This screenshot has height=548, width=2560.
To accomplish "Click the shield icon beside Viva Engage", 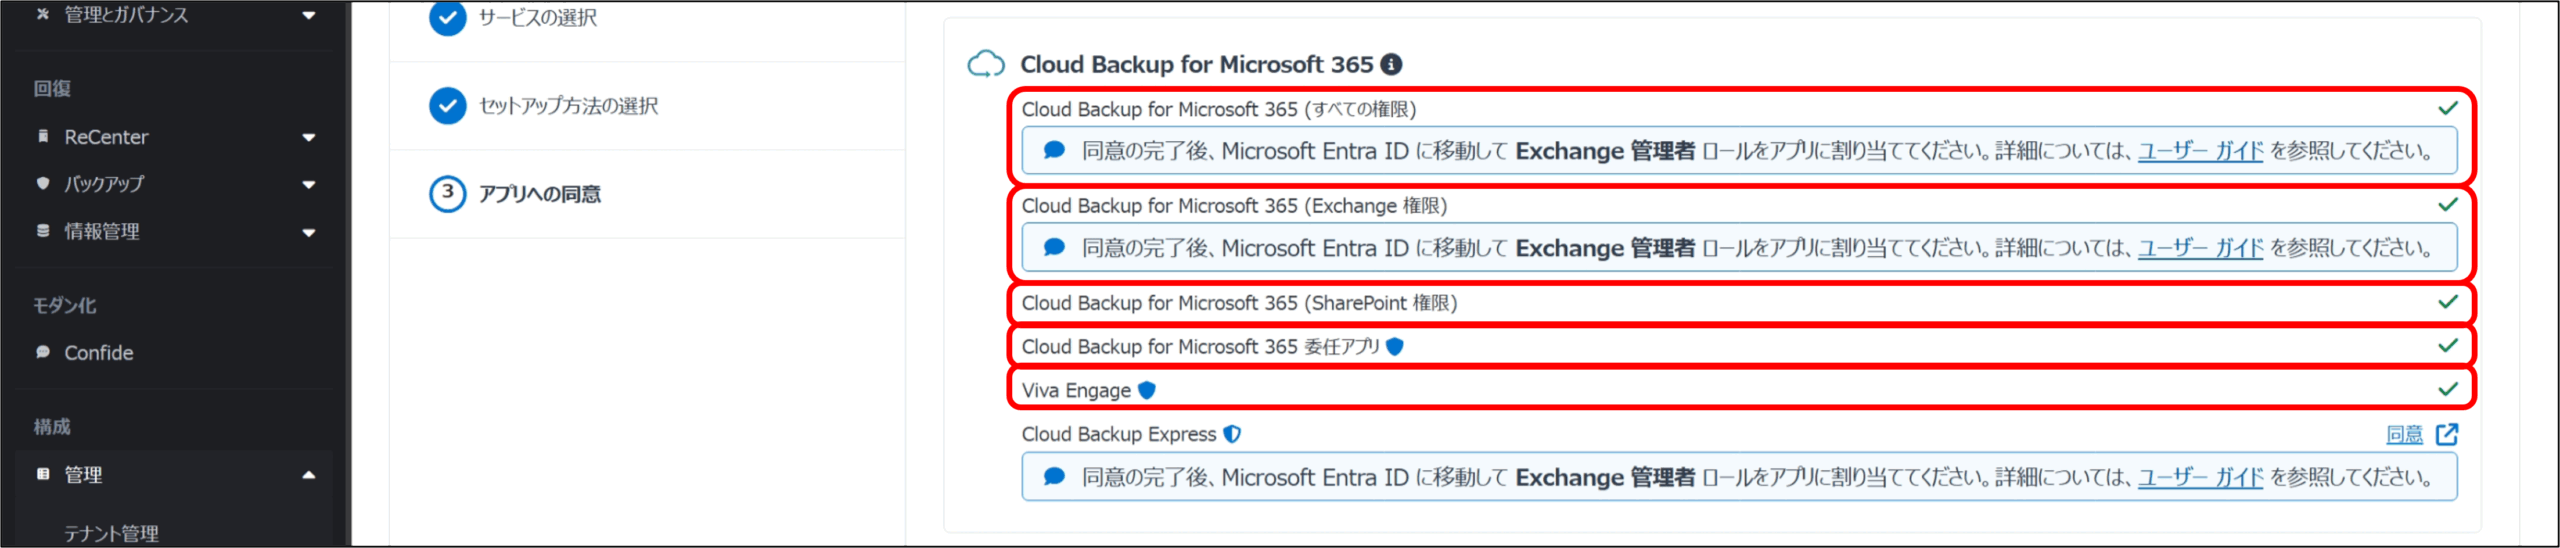I will (1147, 390).
